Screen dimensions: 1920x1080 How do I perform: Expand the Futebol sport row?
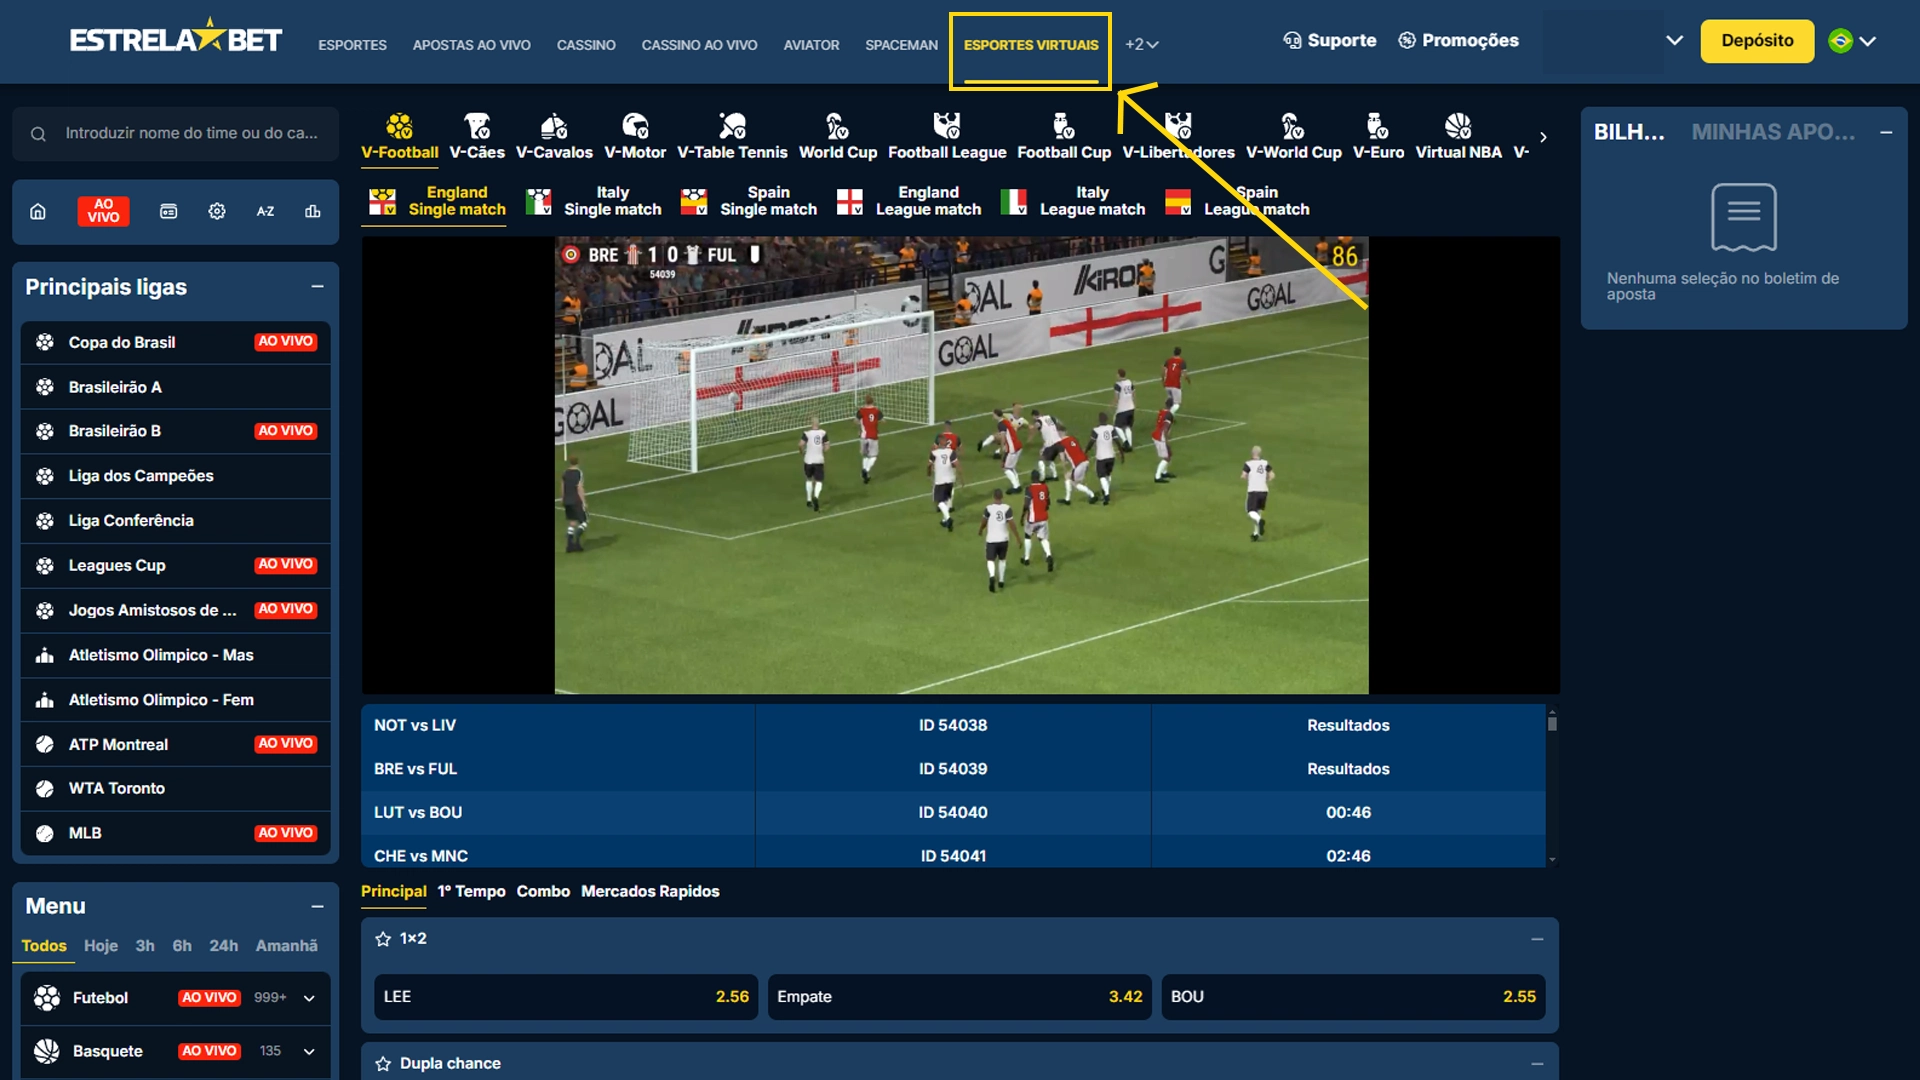coord(309,998)
